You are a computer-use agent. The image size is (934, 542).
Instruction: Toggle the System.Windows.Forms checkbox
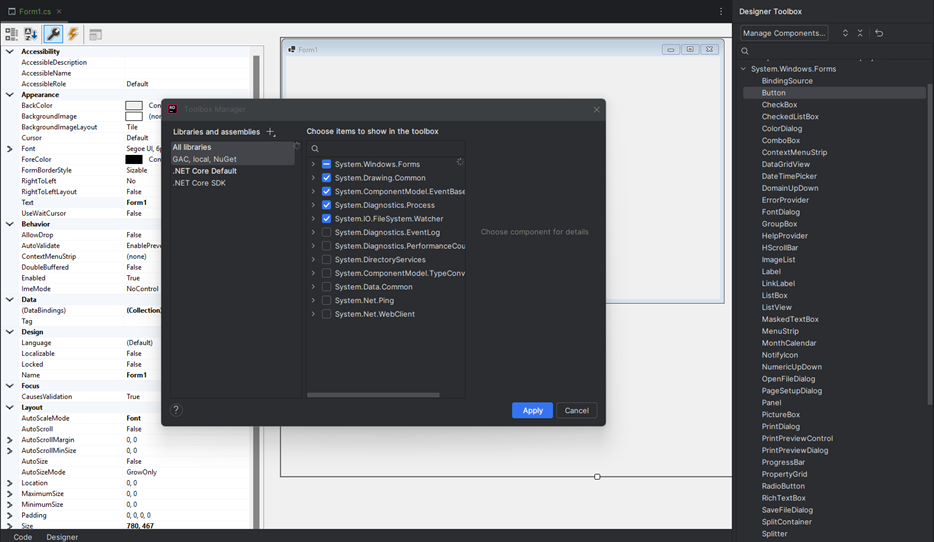326,164
